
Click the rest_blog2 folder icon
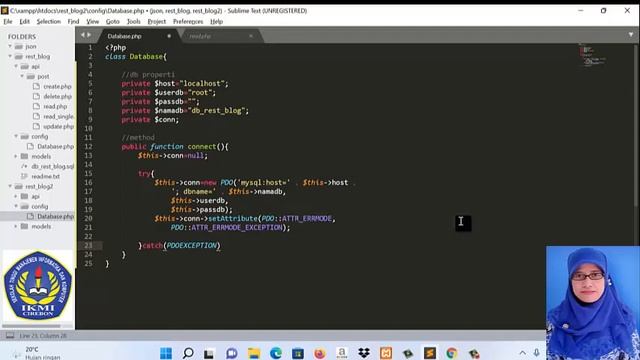point(19,187)
